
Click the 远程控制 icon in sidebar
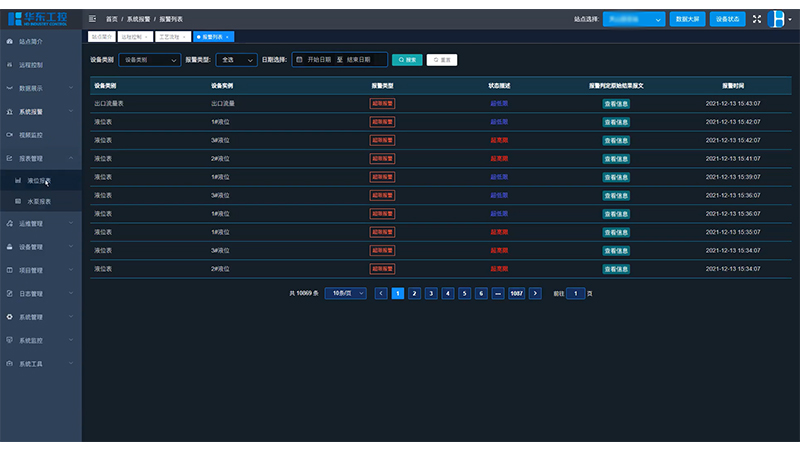coord(10,65)
